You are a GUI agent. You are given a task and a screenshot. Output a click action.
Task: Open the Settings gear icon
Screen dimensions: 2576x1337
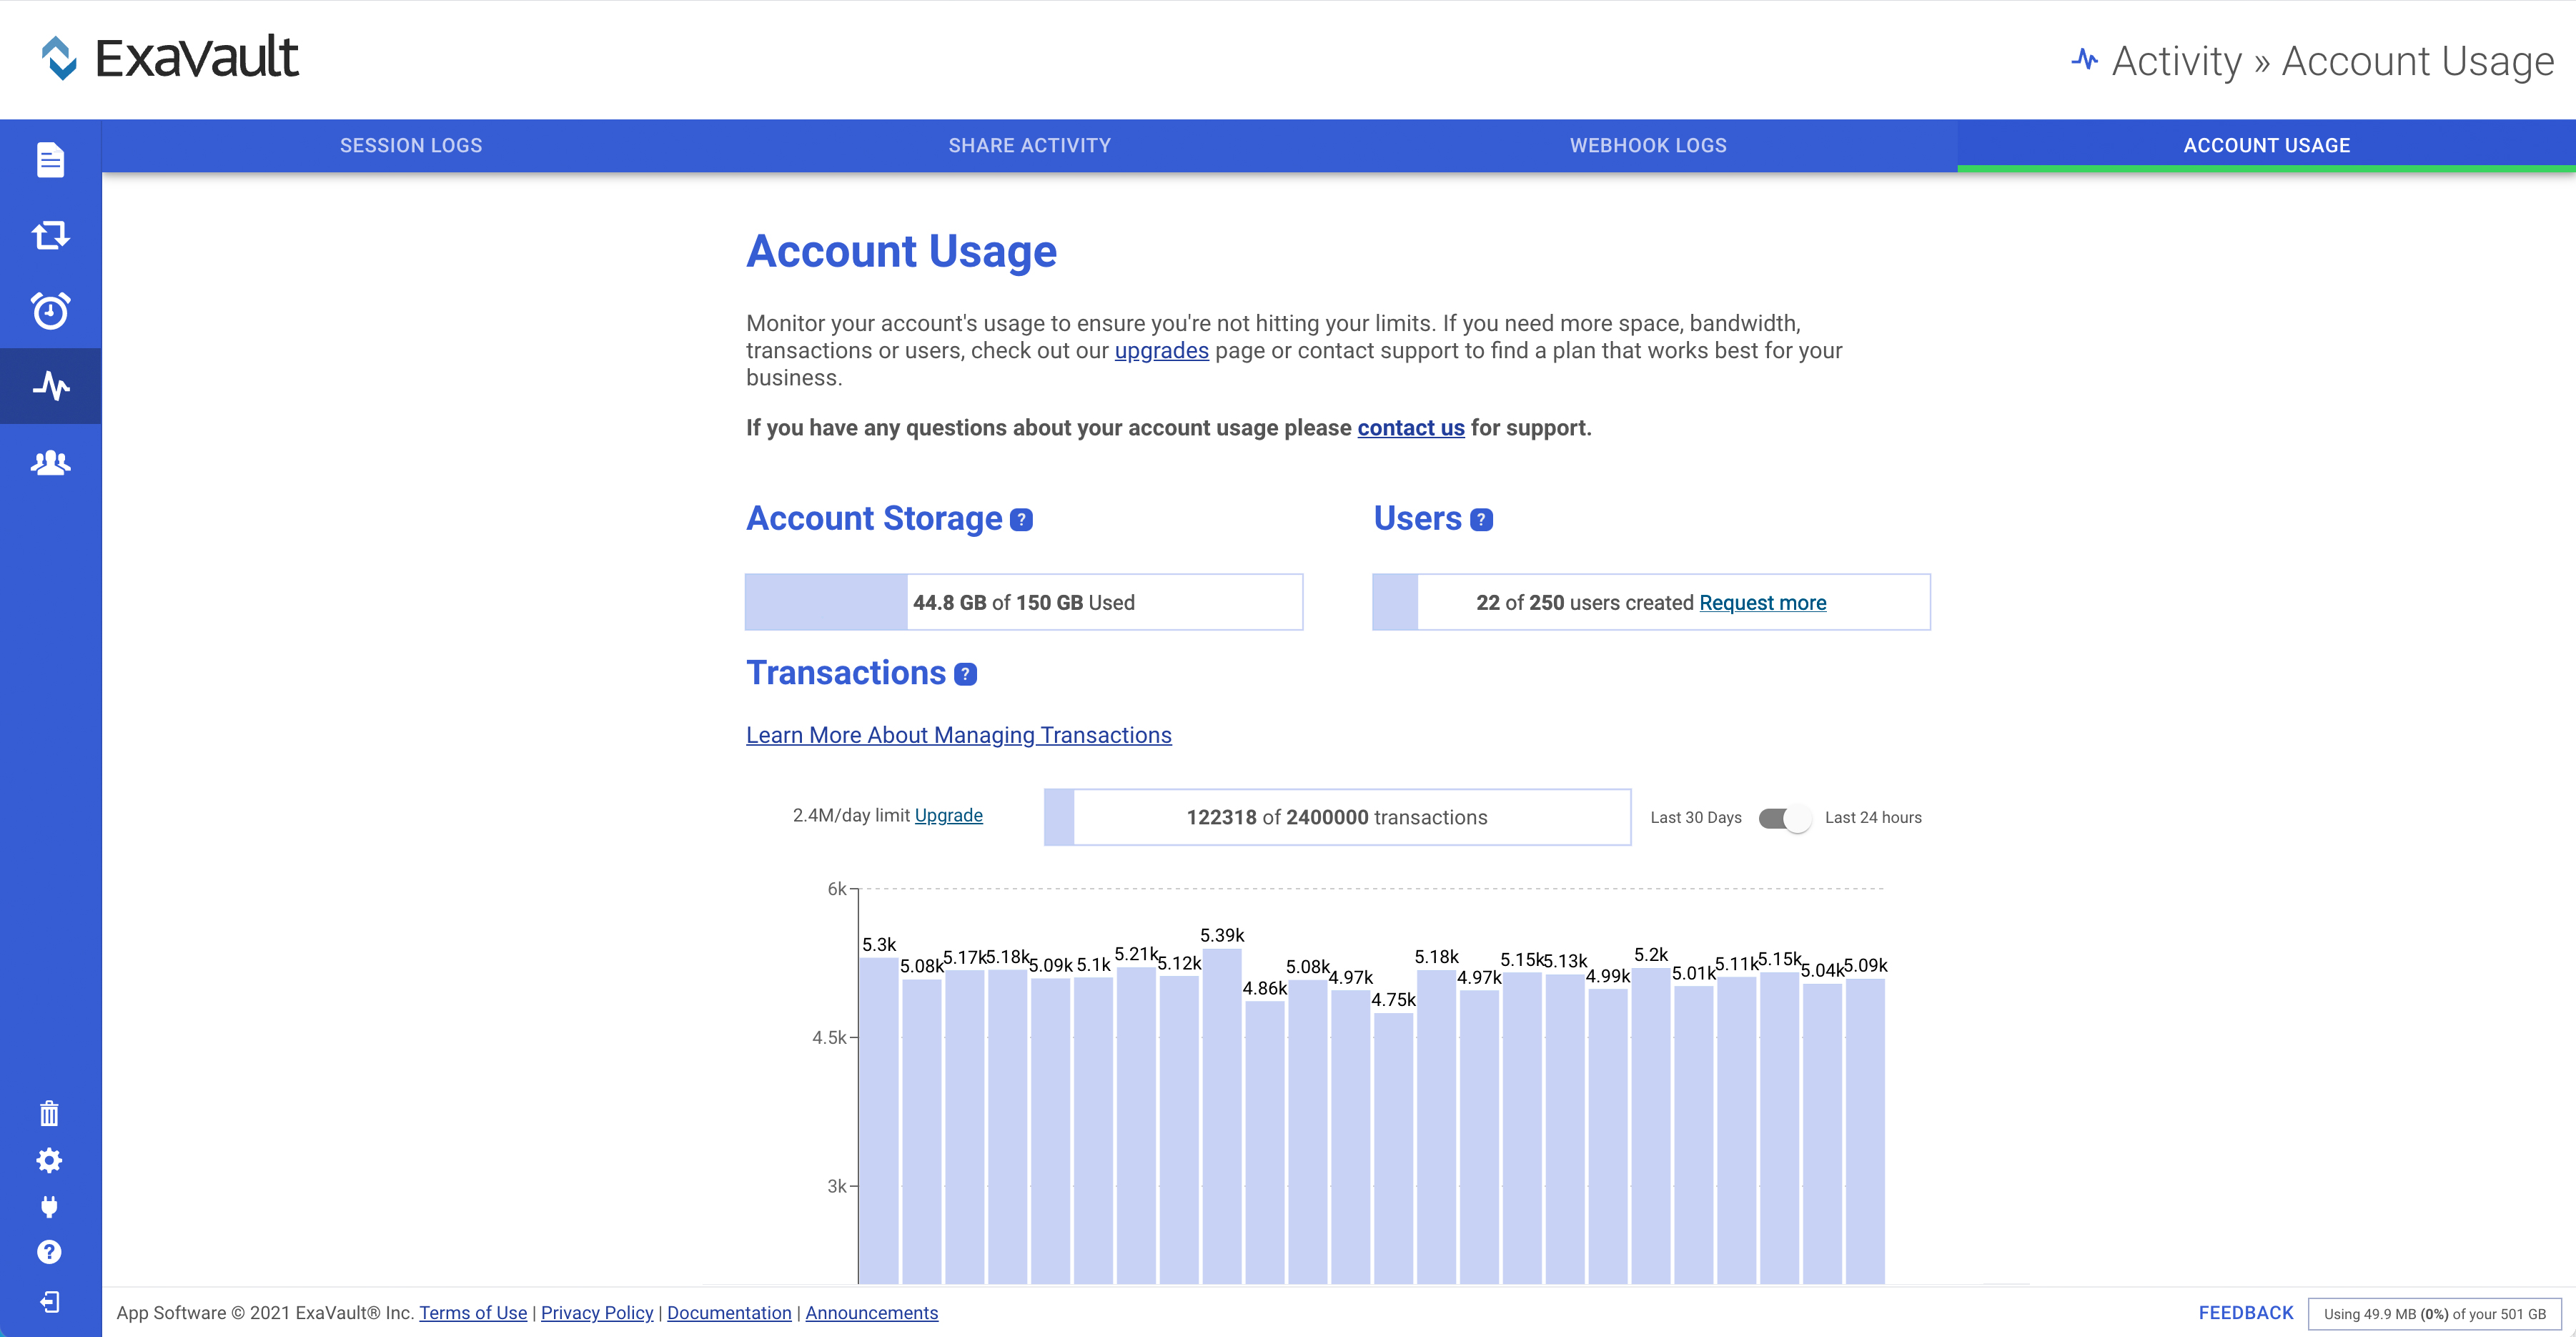point(49,1160)
